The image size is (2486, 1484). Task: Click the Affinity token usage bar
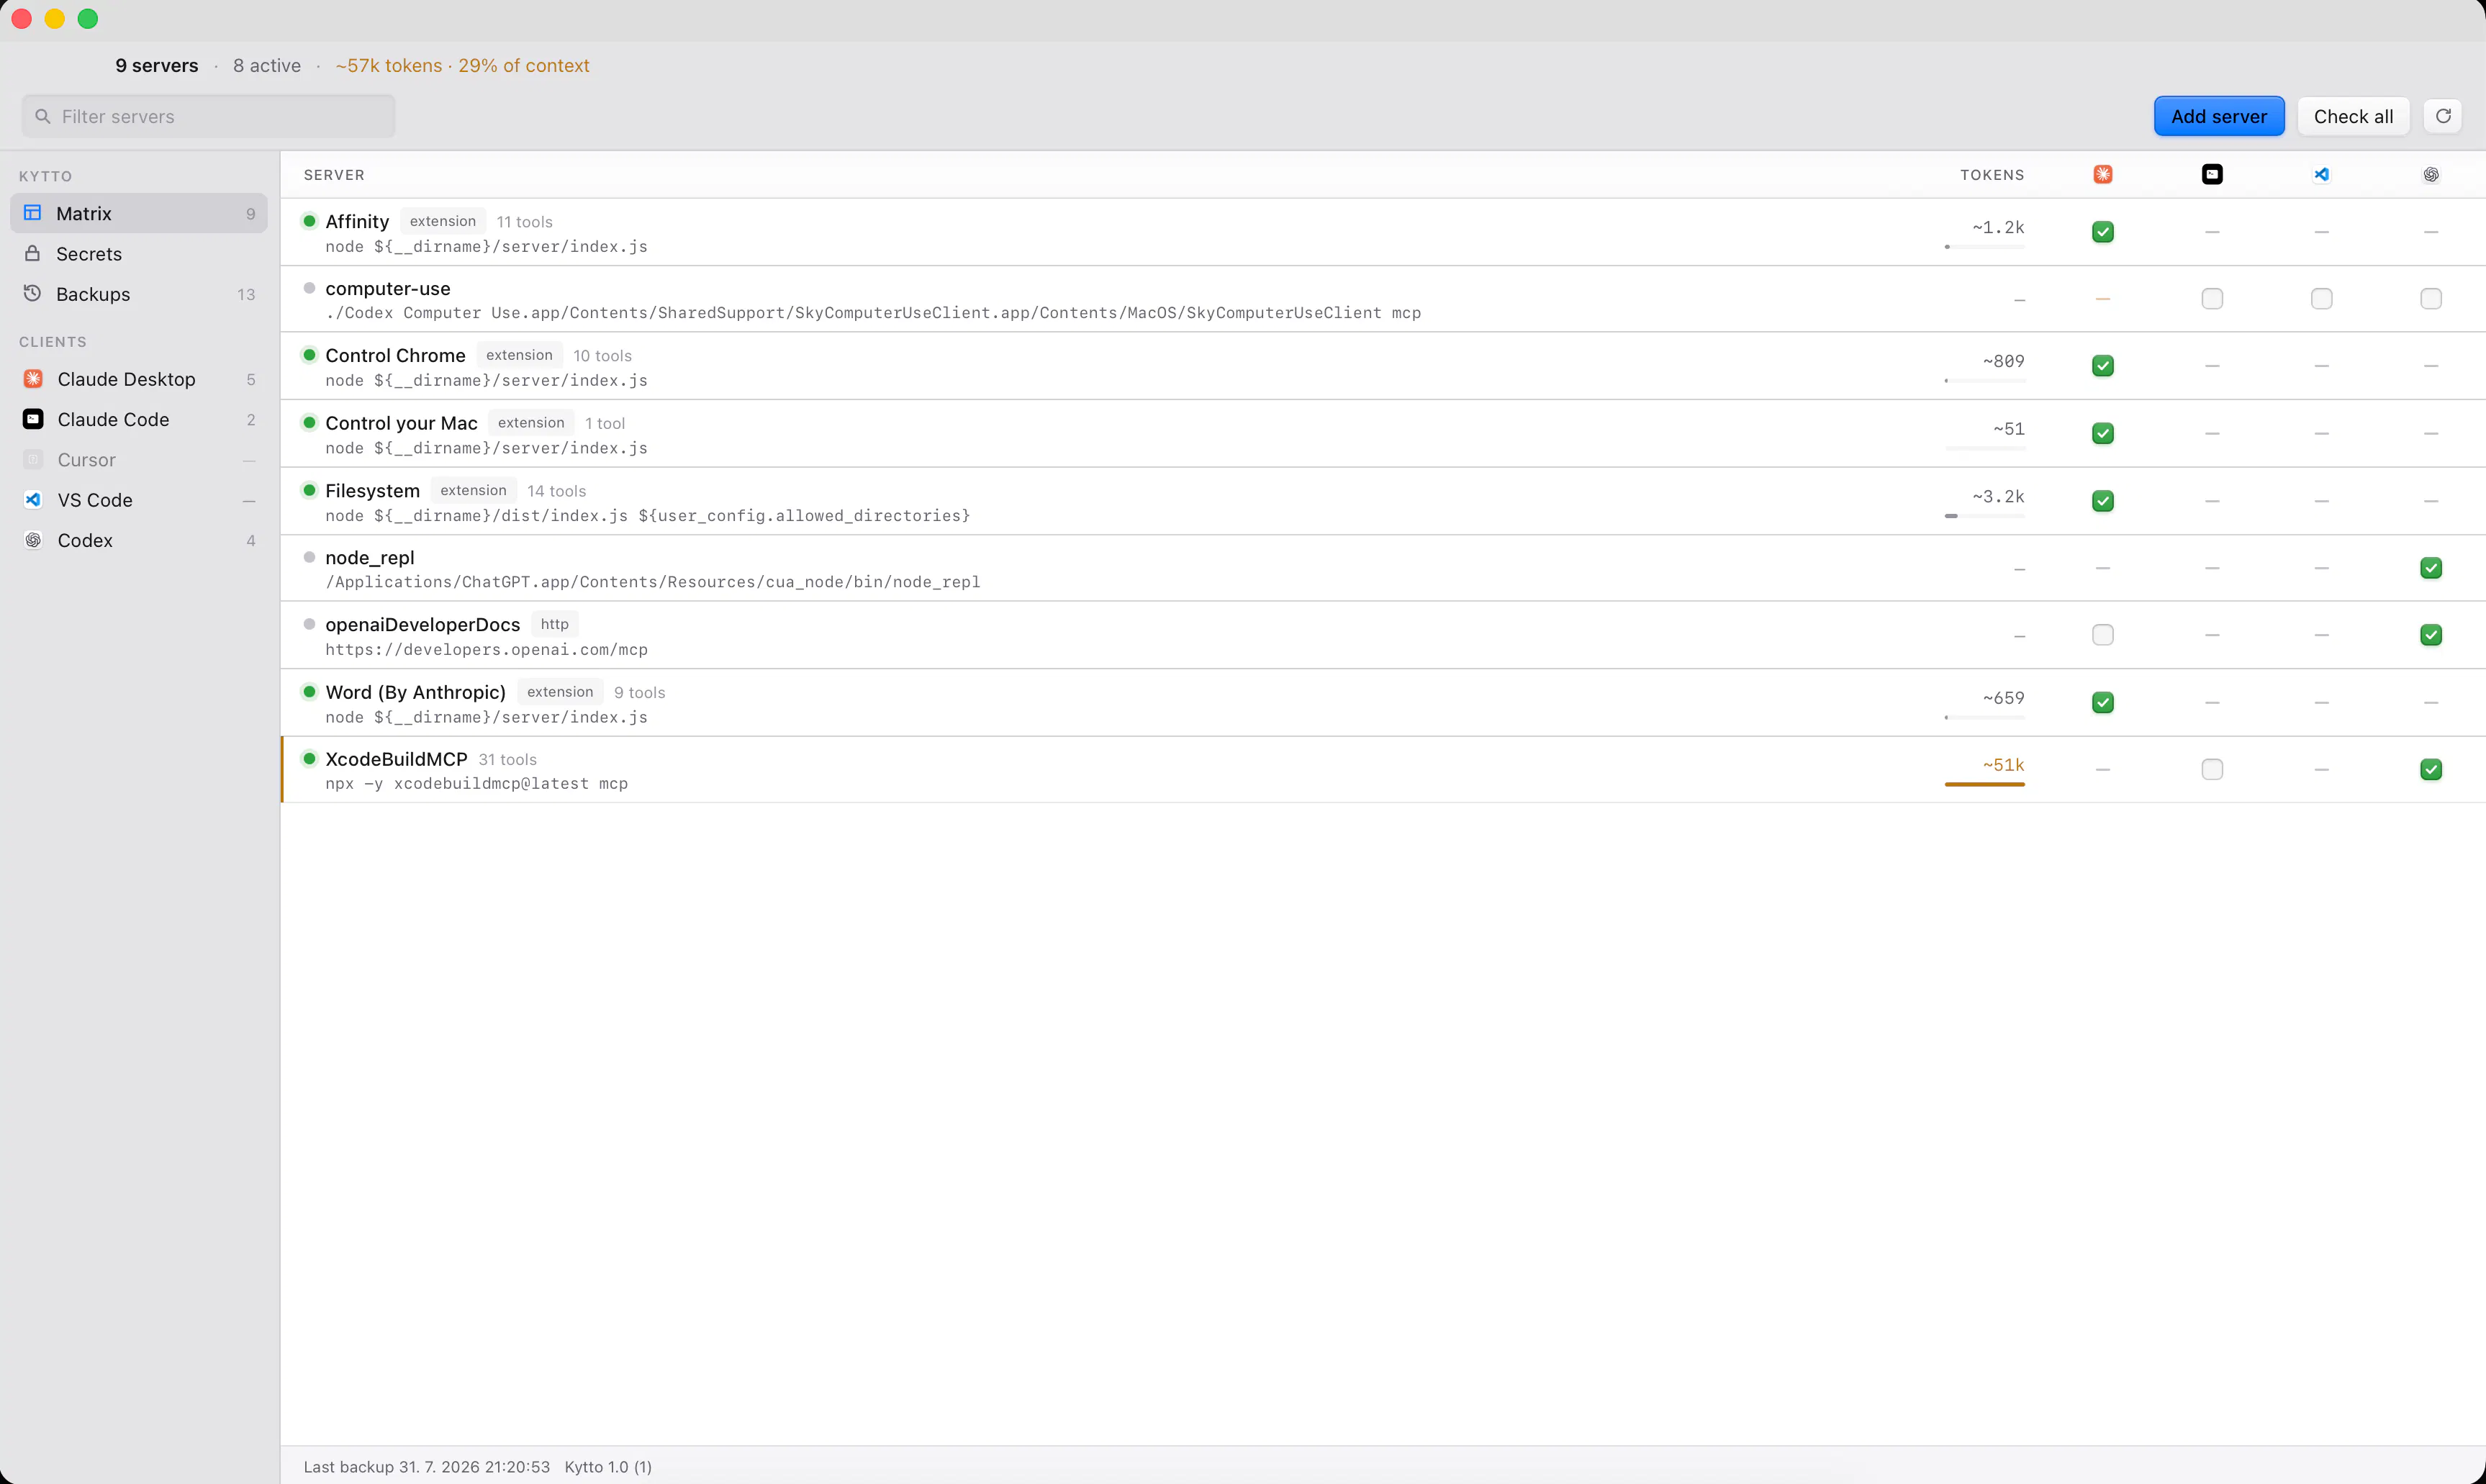pos(1984,247)
